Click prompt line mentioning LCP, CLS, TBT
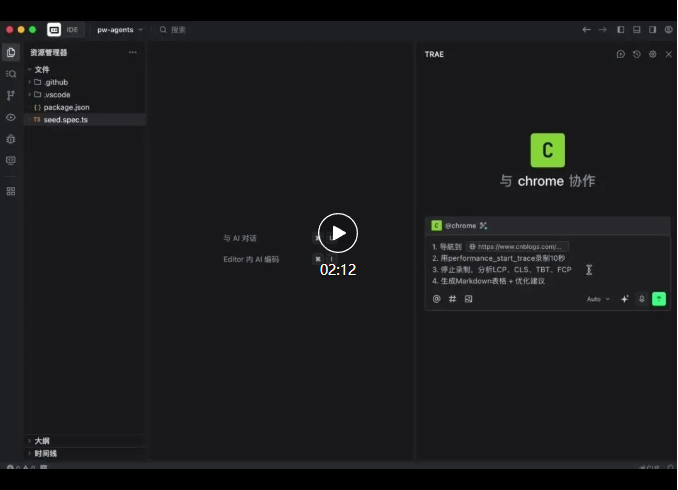 [502, 269]
